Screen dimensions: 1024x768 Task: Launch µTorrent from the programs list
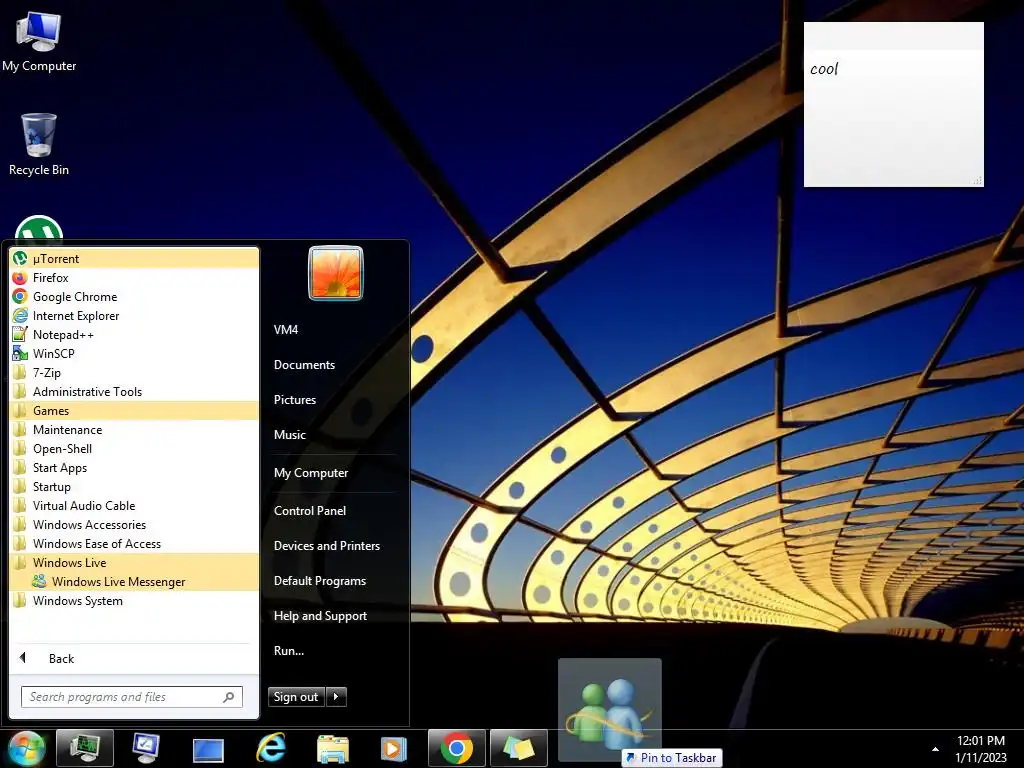point(135,259)
